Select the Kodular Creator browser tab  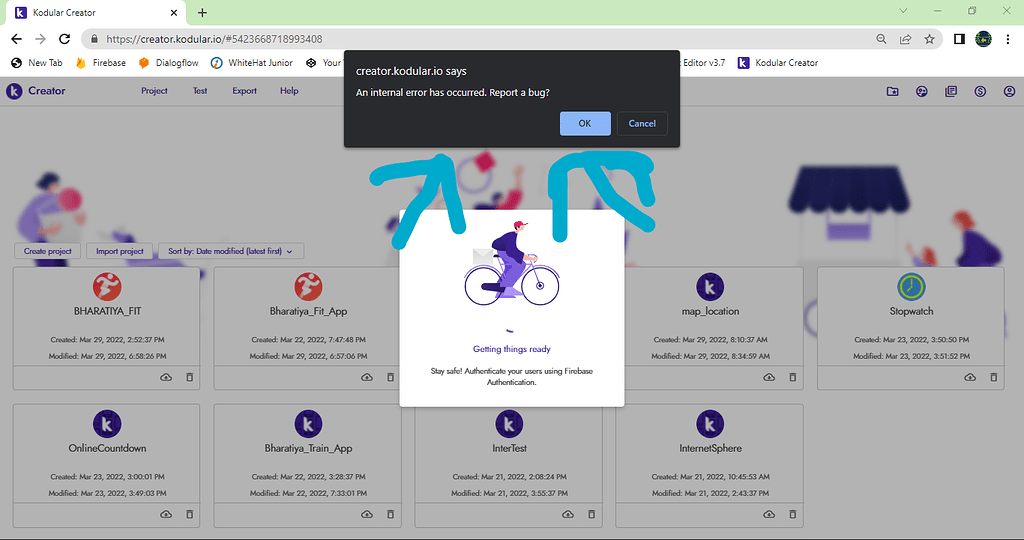pos(96,12)
